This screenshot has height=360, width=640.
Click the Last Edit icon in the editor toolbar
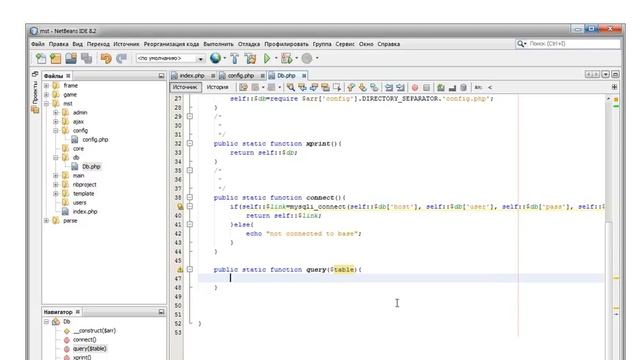[243, 87]
